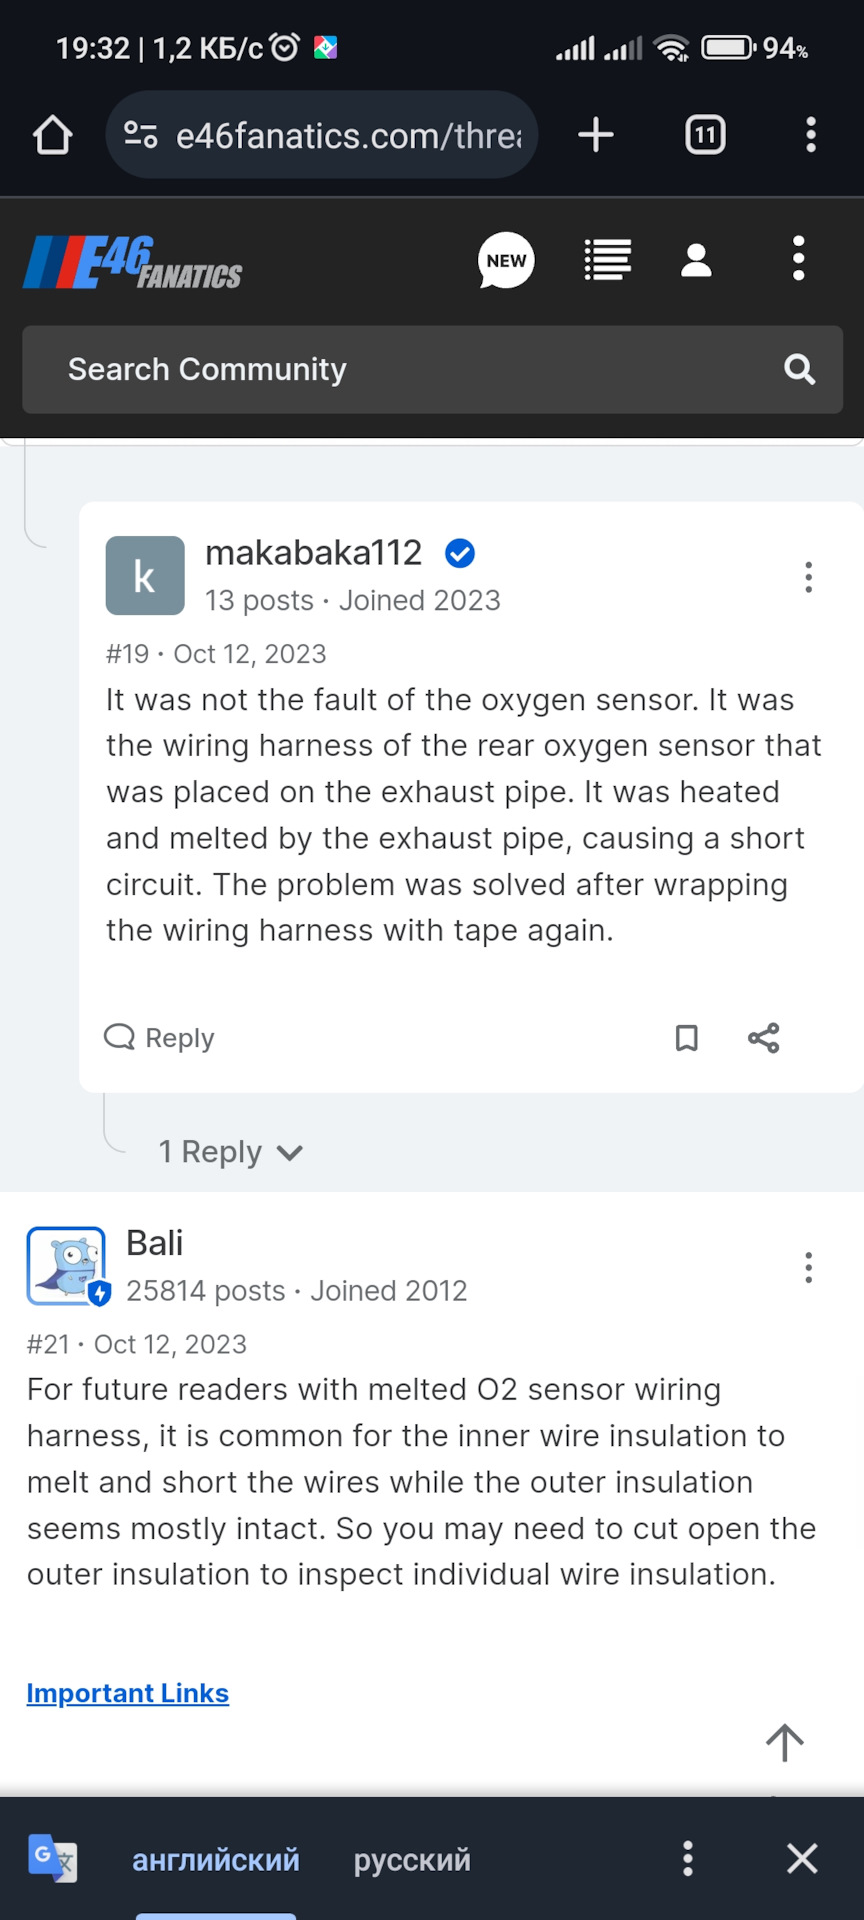Open the user account profile icon

pos(696,261)
